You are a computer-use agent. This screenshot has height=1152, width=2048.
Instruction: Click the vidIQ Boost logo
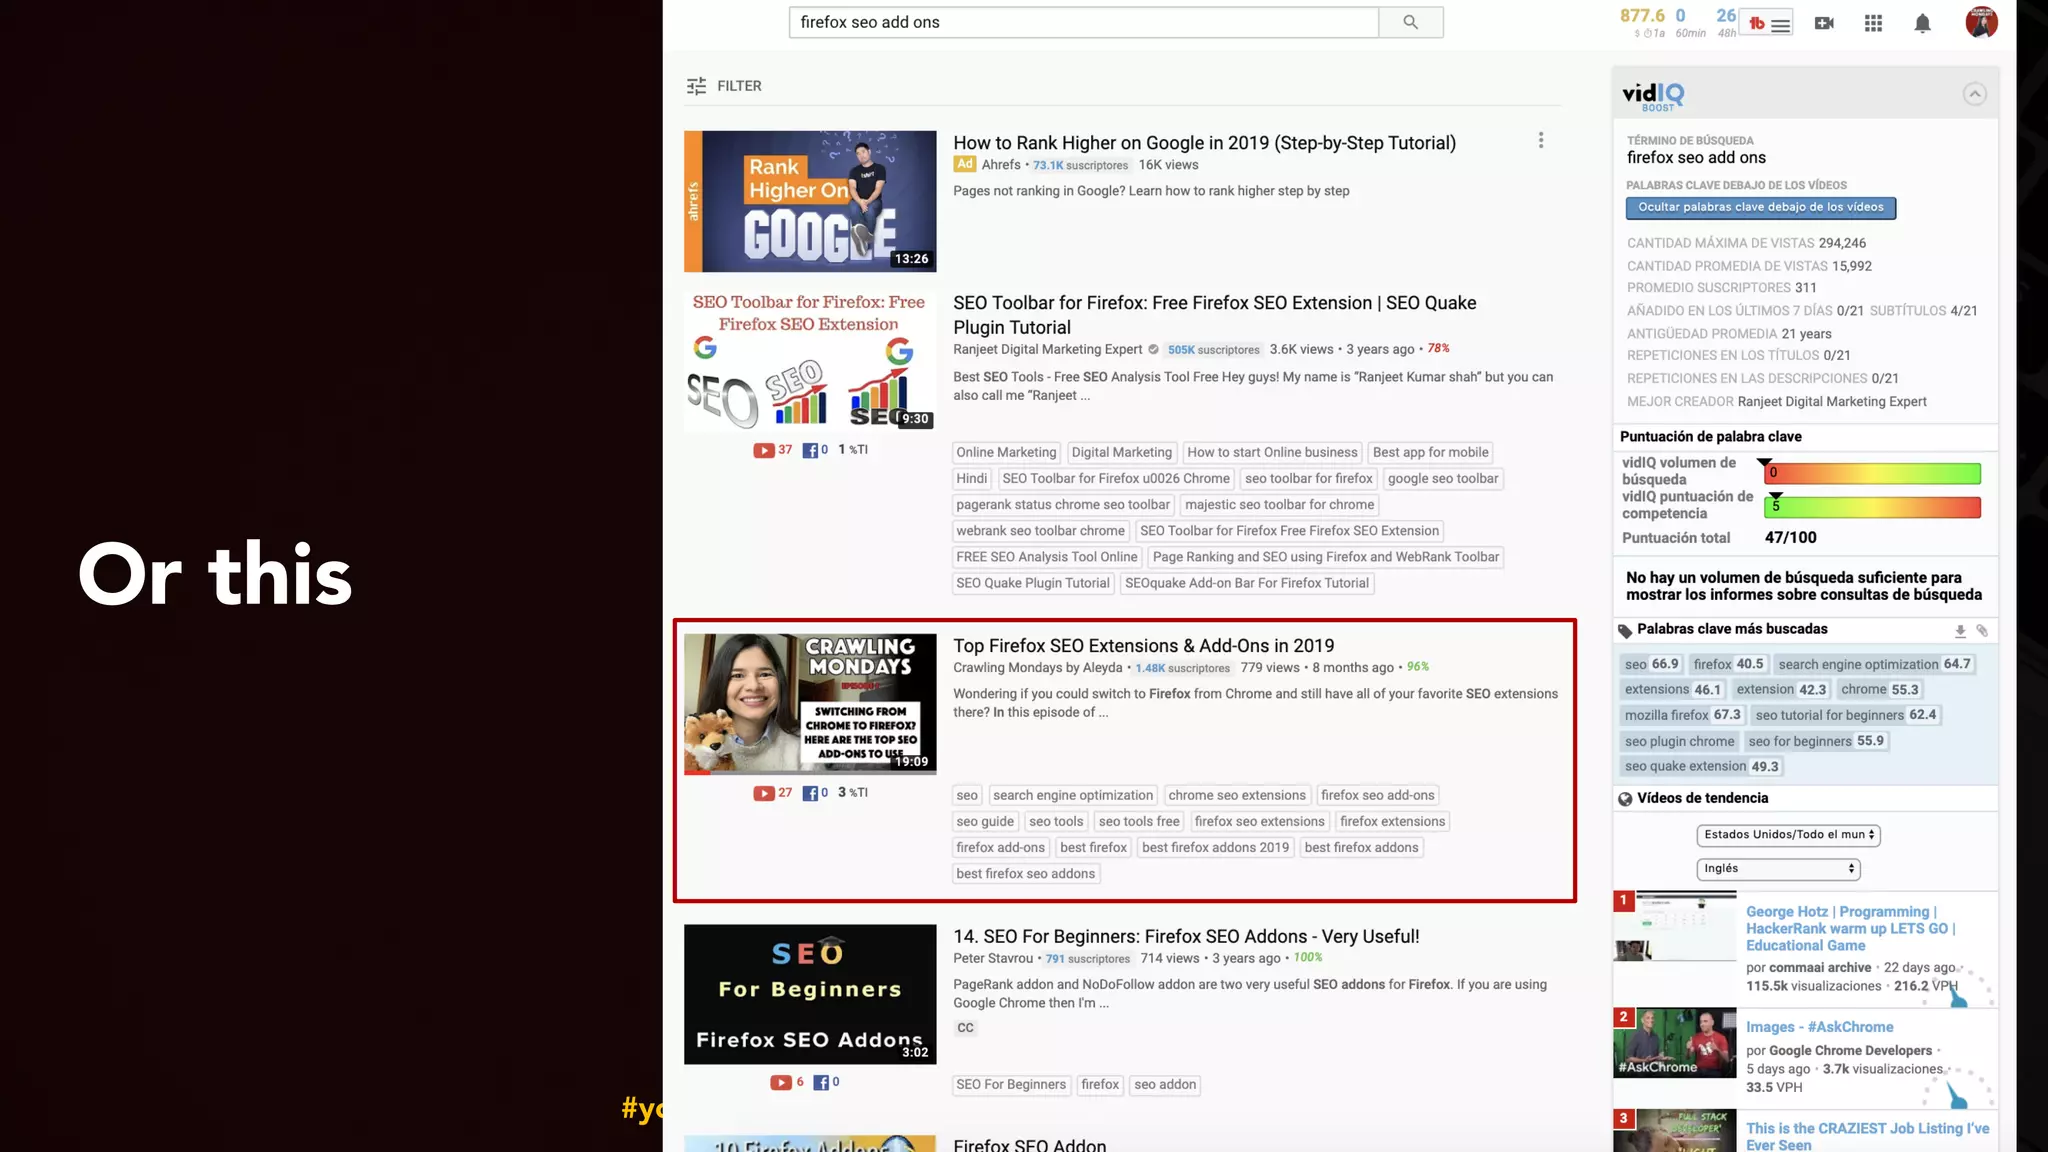1652,96
